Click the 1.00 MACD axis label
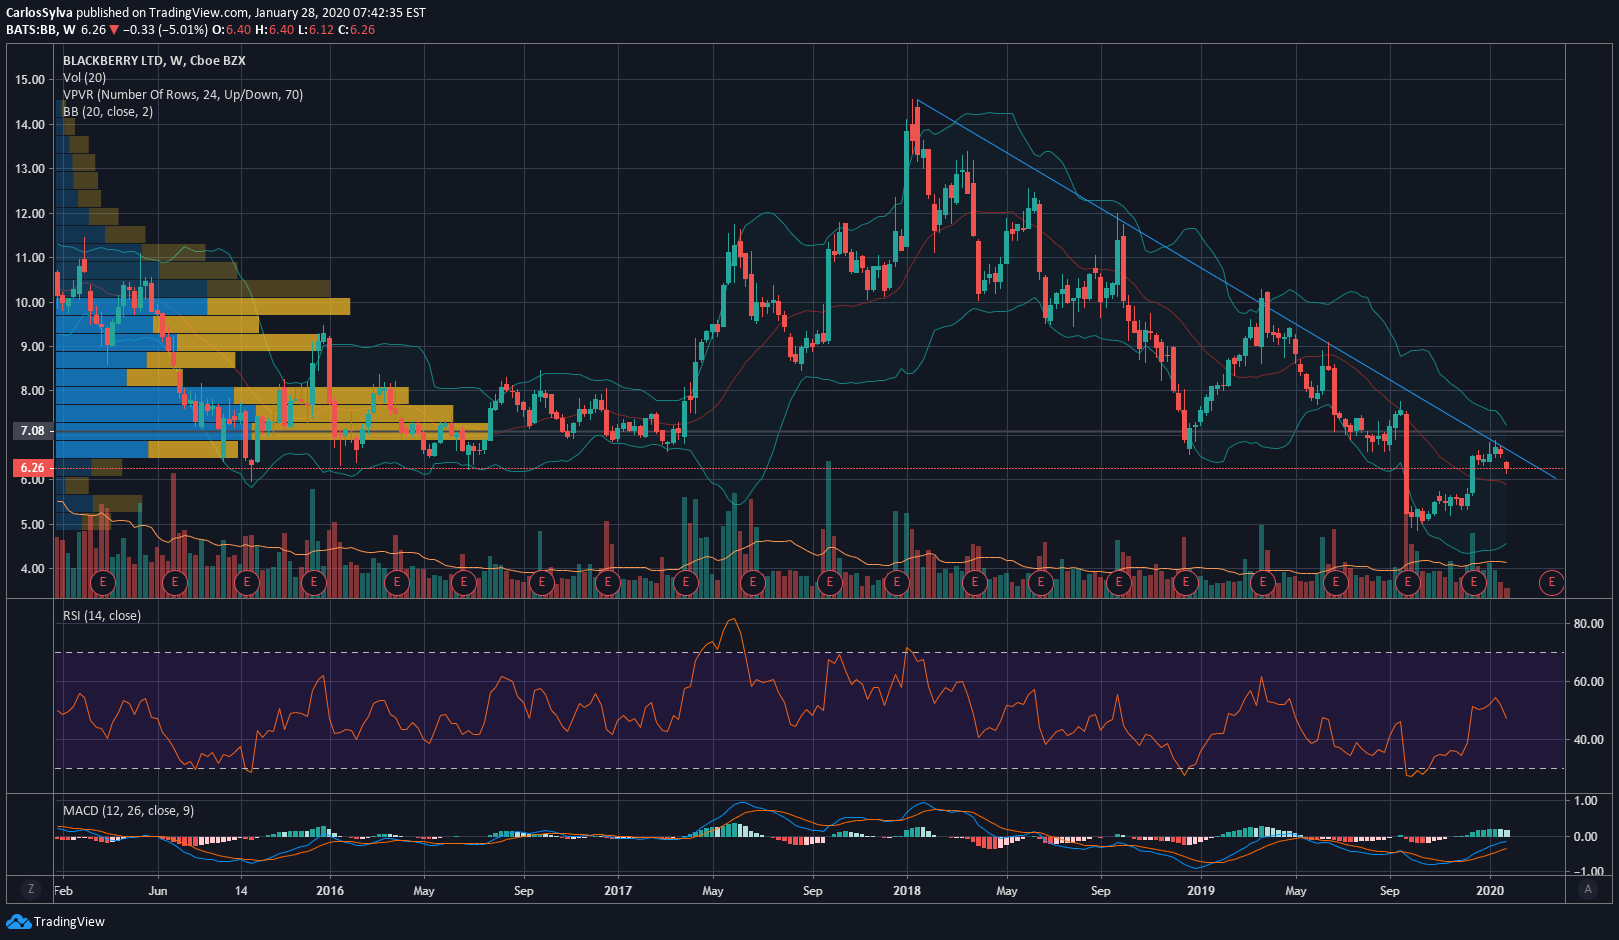The height and width of the screenshot is (940, 1619). 1585,801
